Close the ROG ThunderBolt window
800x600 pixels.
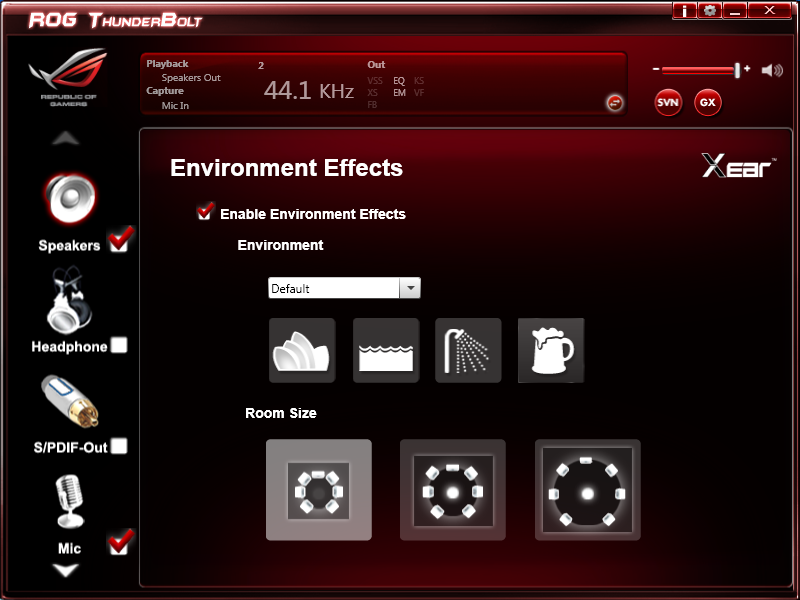tap(769, 10)
